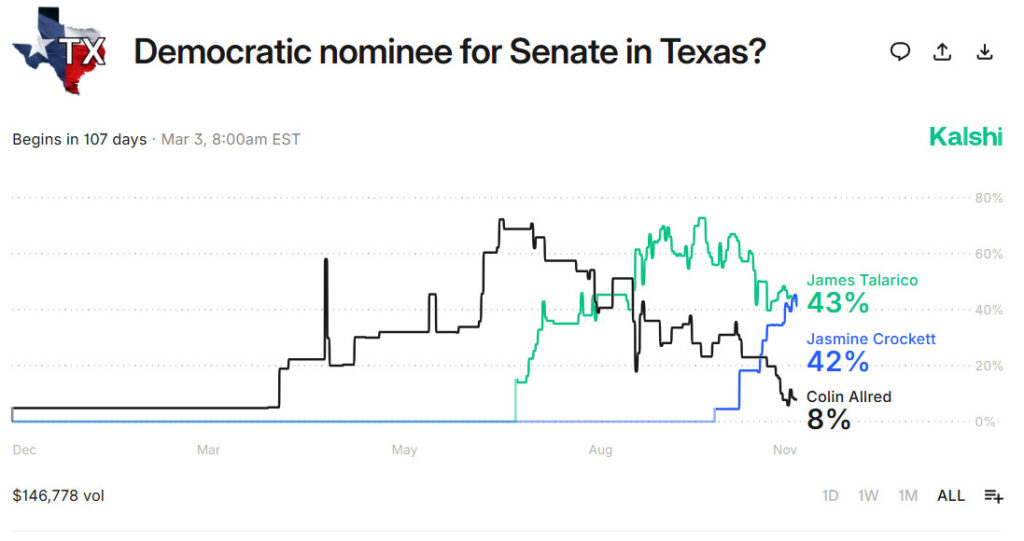Click the download chart icon
This screenshot has height=541, width=1024.
click(985, 52)
